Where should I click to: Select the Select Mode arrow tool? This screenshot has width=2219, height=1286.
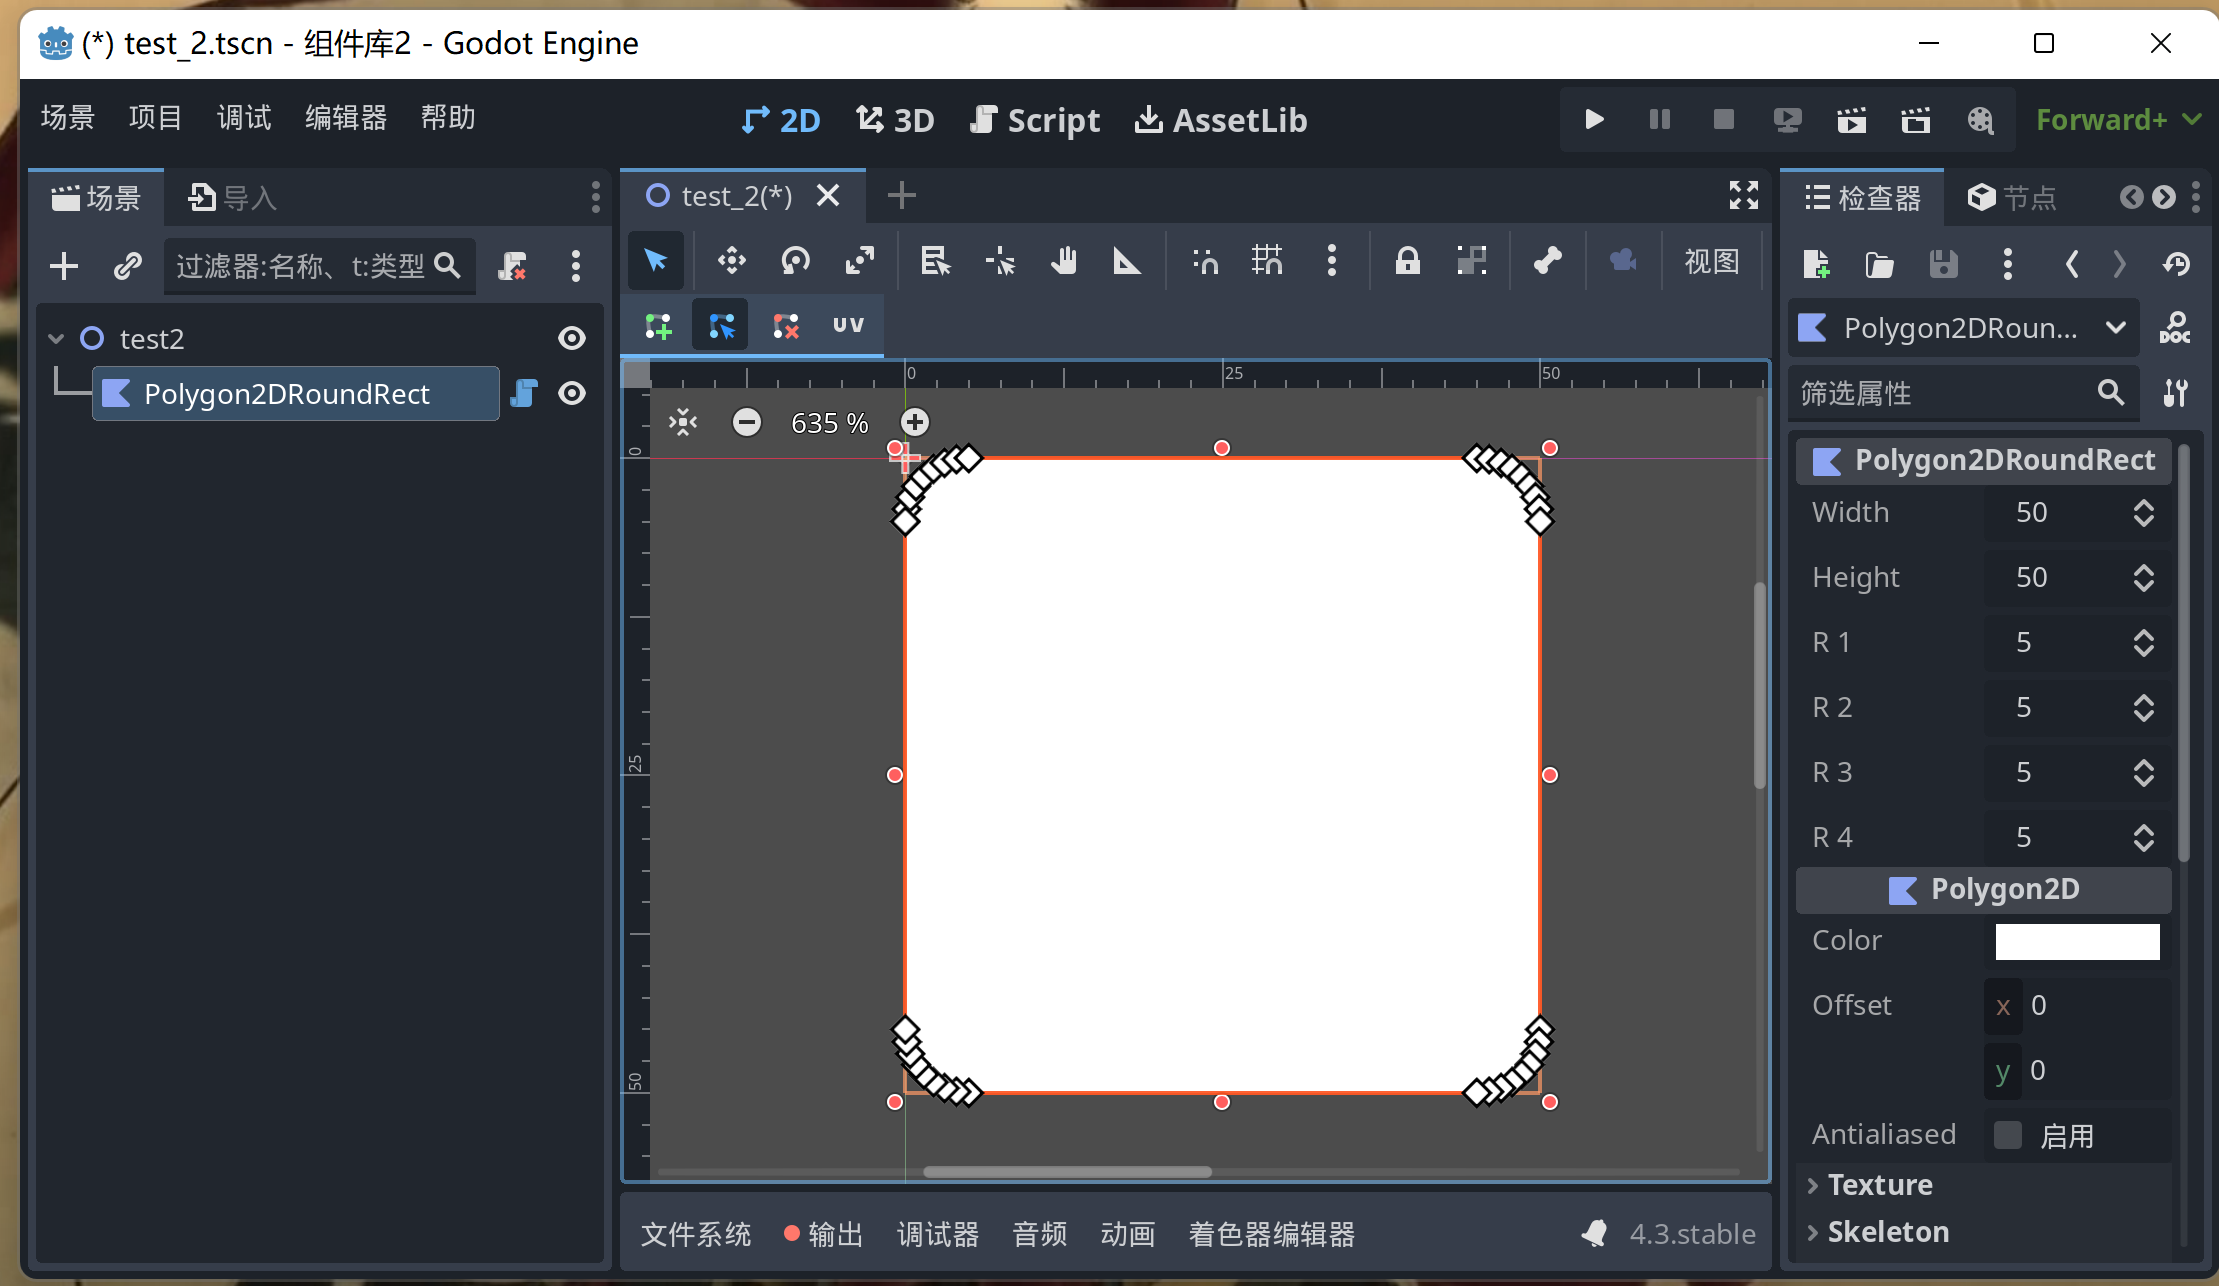656,262
